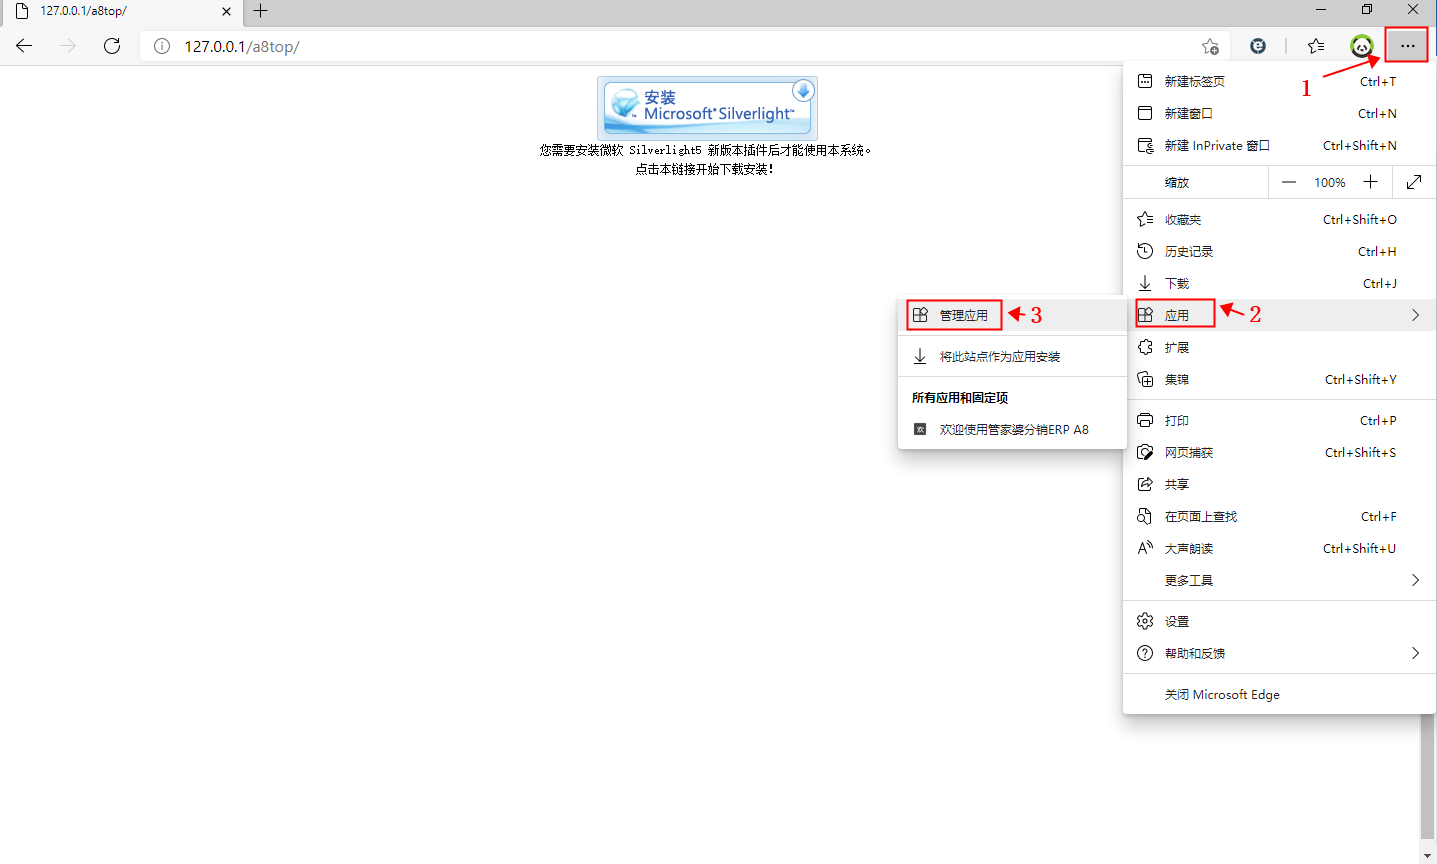
Task: Click the 打印 printer icon
Action: (1145, 420)
